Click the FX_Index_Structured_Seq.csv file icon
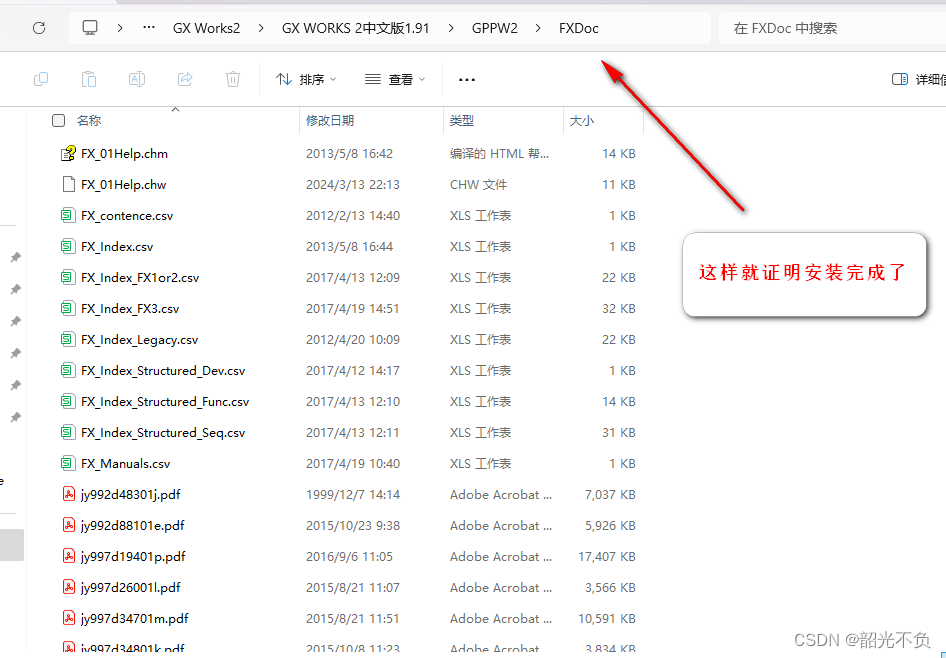Screen dimensions: 946x658 (x=68, y=432)
